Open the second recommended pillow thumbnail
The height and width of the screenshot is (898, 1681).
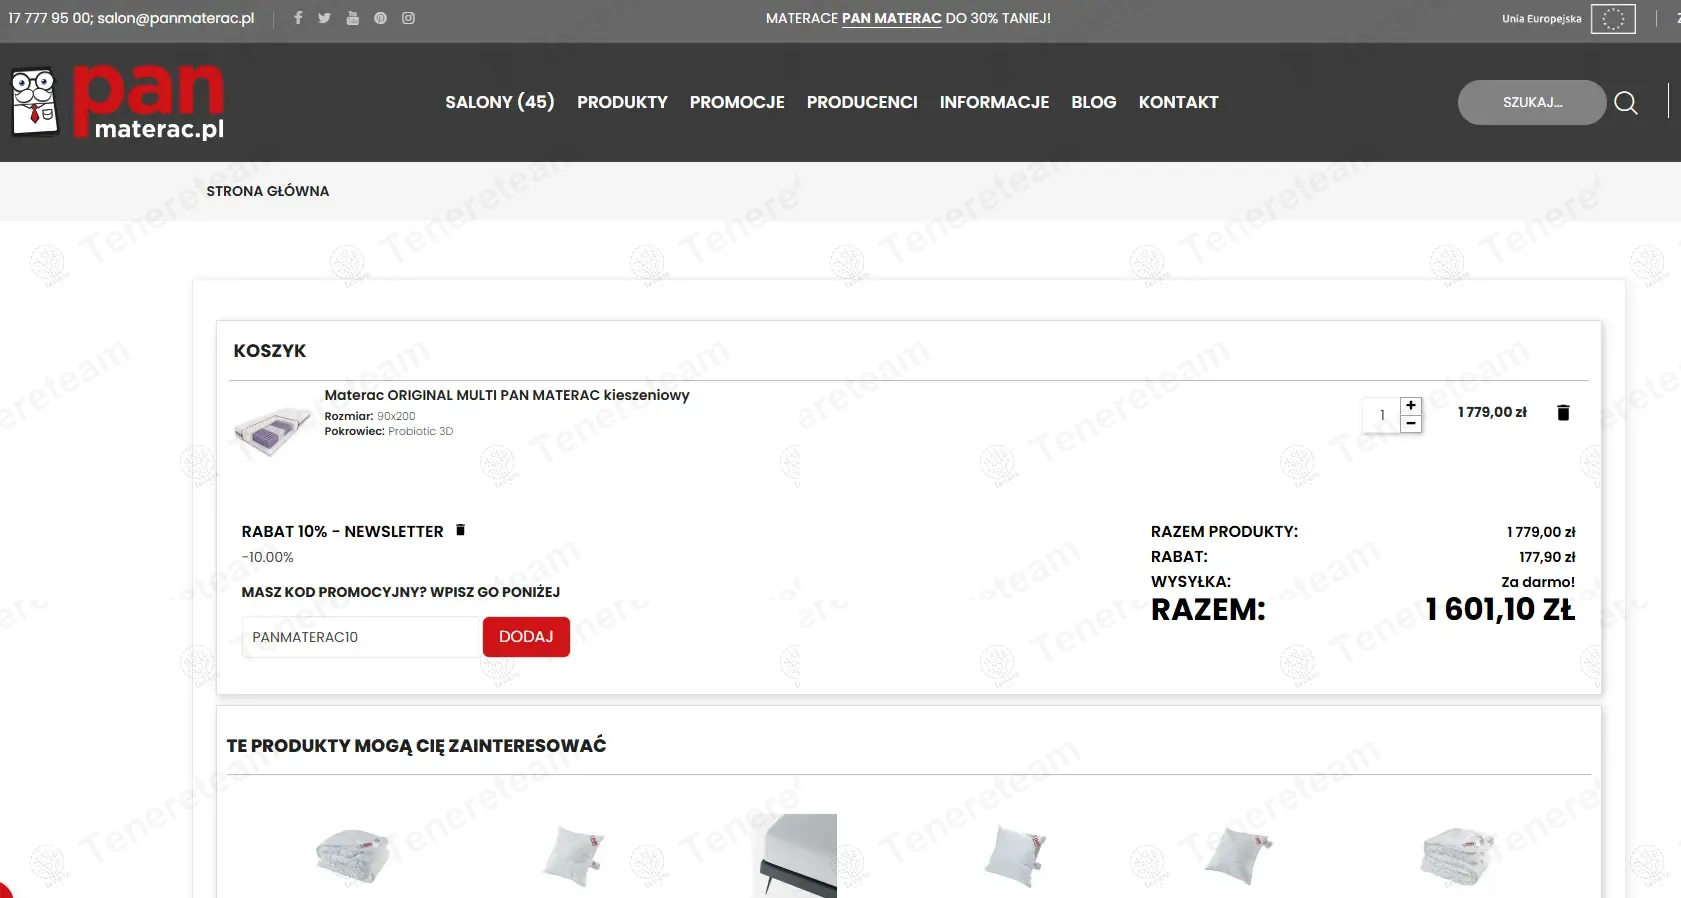pos(573,855)
